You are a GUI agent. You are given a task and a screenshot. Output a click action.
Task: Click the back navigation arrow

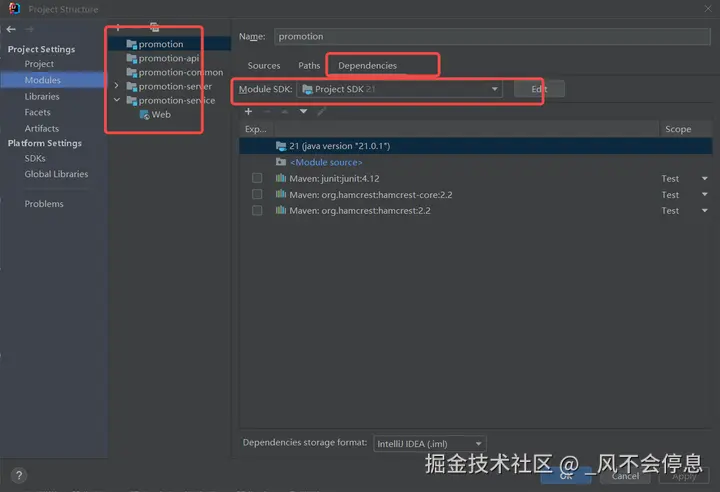11,29
